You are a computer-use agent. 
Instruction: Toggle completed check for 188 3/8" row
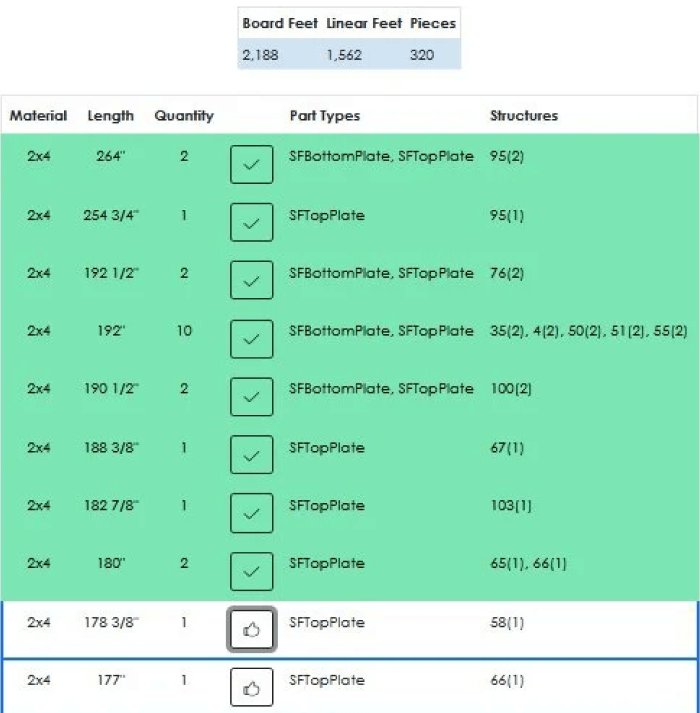[x=251, y=454]
